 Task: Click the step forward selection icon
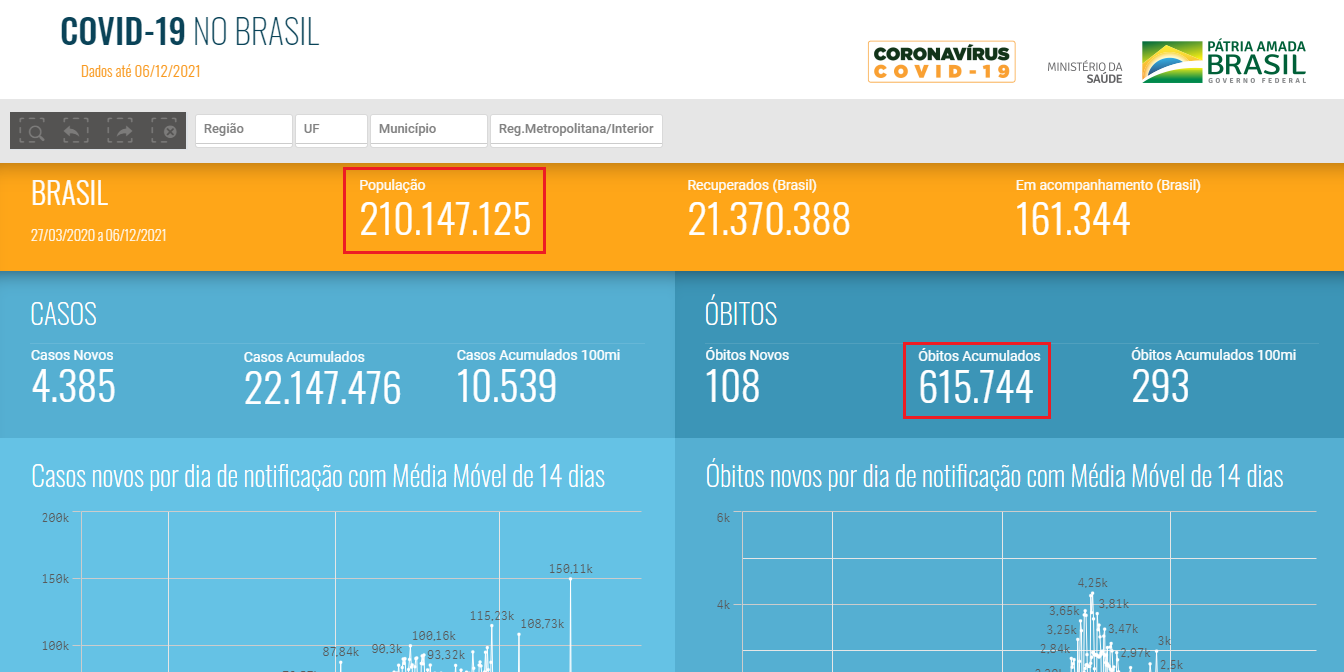[120, 131]
